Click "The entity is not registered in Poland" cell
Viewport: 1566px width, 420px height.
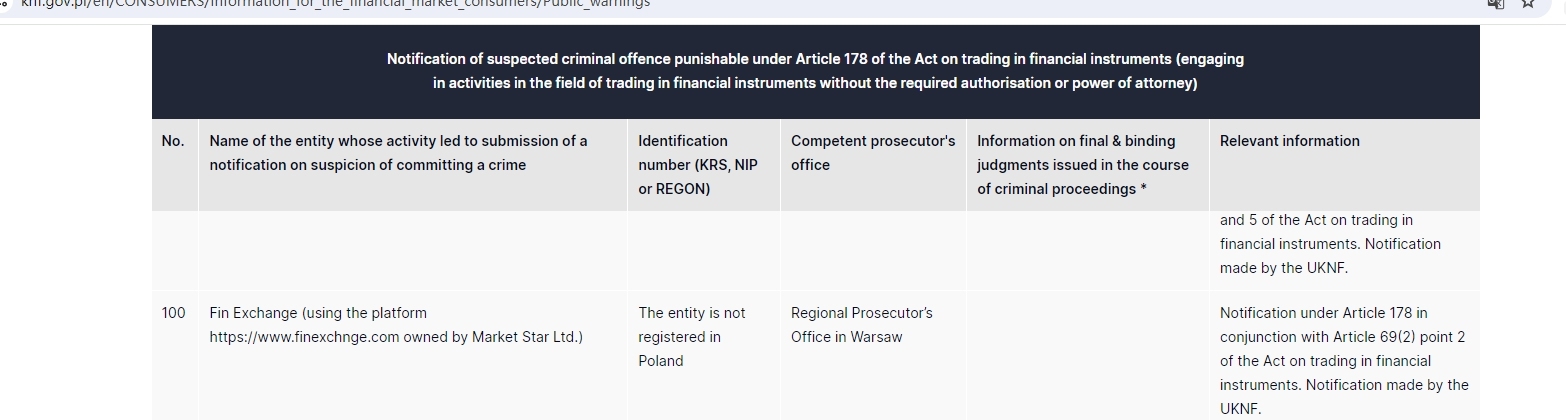pyautogui.click(x=692, y=337)
